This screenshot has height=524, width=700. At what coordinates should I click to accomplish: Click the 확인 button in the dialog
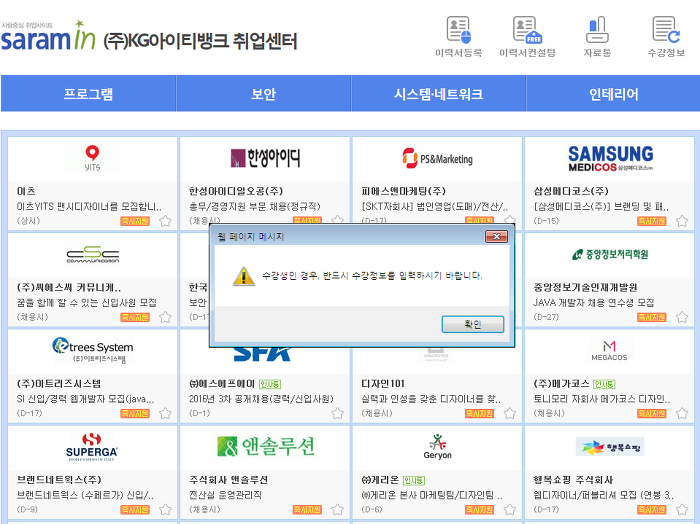pyautogui.click(x=473, y=324)
